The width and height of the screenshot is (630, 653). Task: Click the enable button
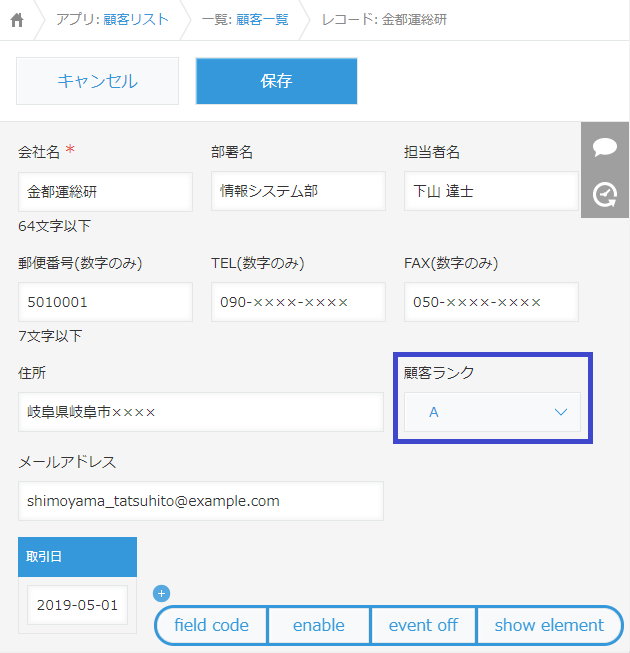(x=319, y=625)
